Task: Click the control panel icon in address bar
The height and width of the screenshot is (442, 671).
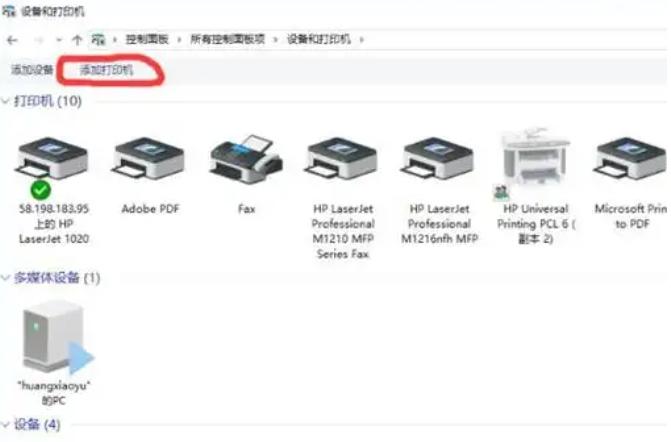Action: click(98, 40)
